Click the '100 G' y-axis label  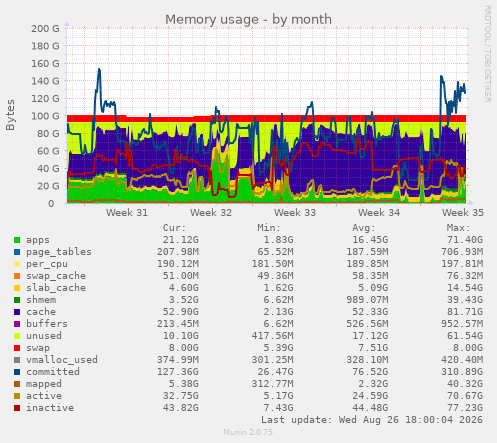click(45, 116)
